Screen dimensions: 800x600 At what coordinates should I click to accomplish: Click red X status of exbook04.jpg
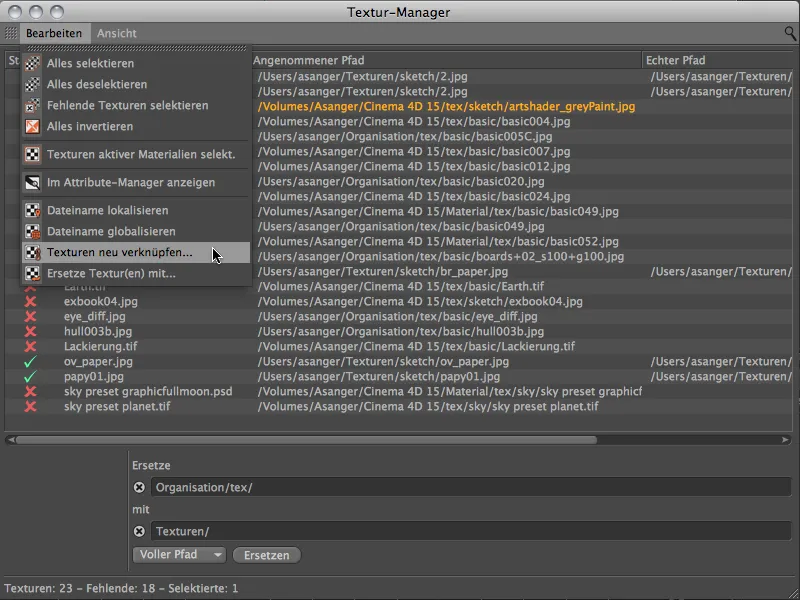(x=31, y=302)
